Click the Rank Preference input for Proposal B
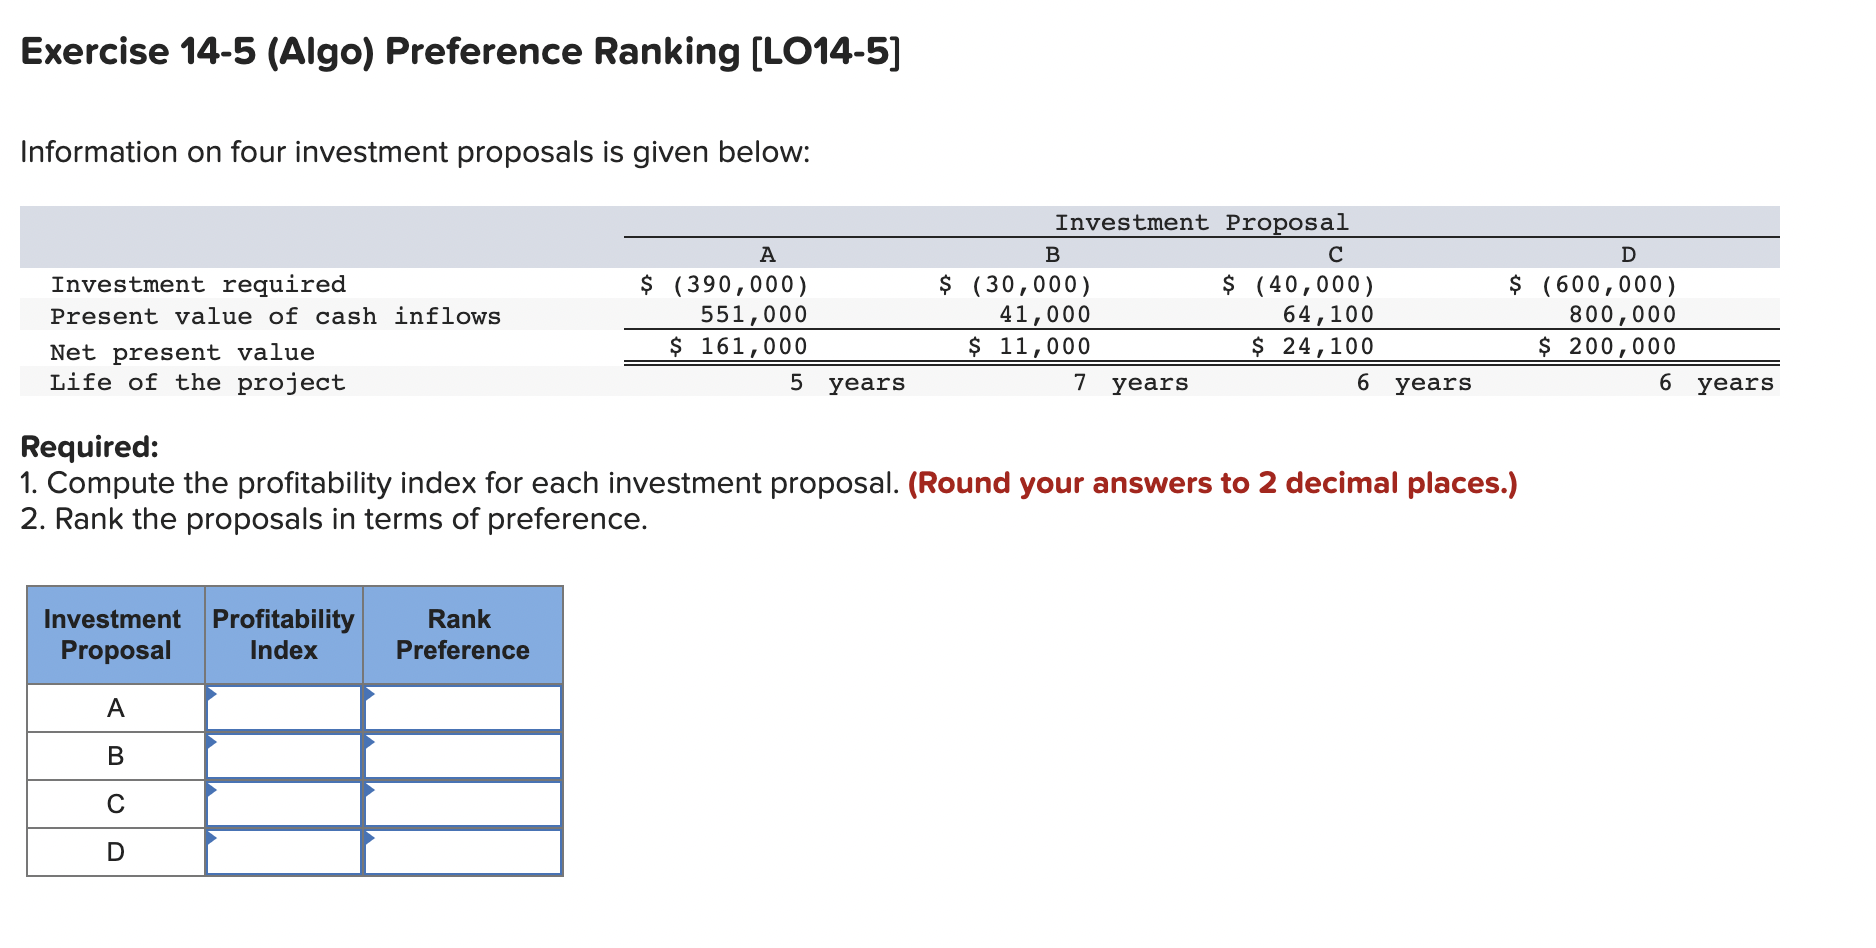 click(461, 755)
